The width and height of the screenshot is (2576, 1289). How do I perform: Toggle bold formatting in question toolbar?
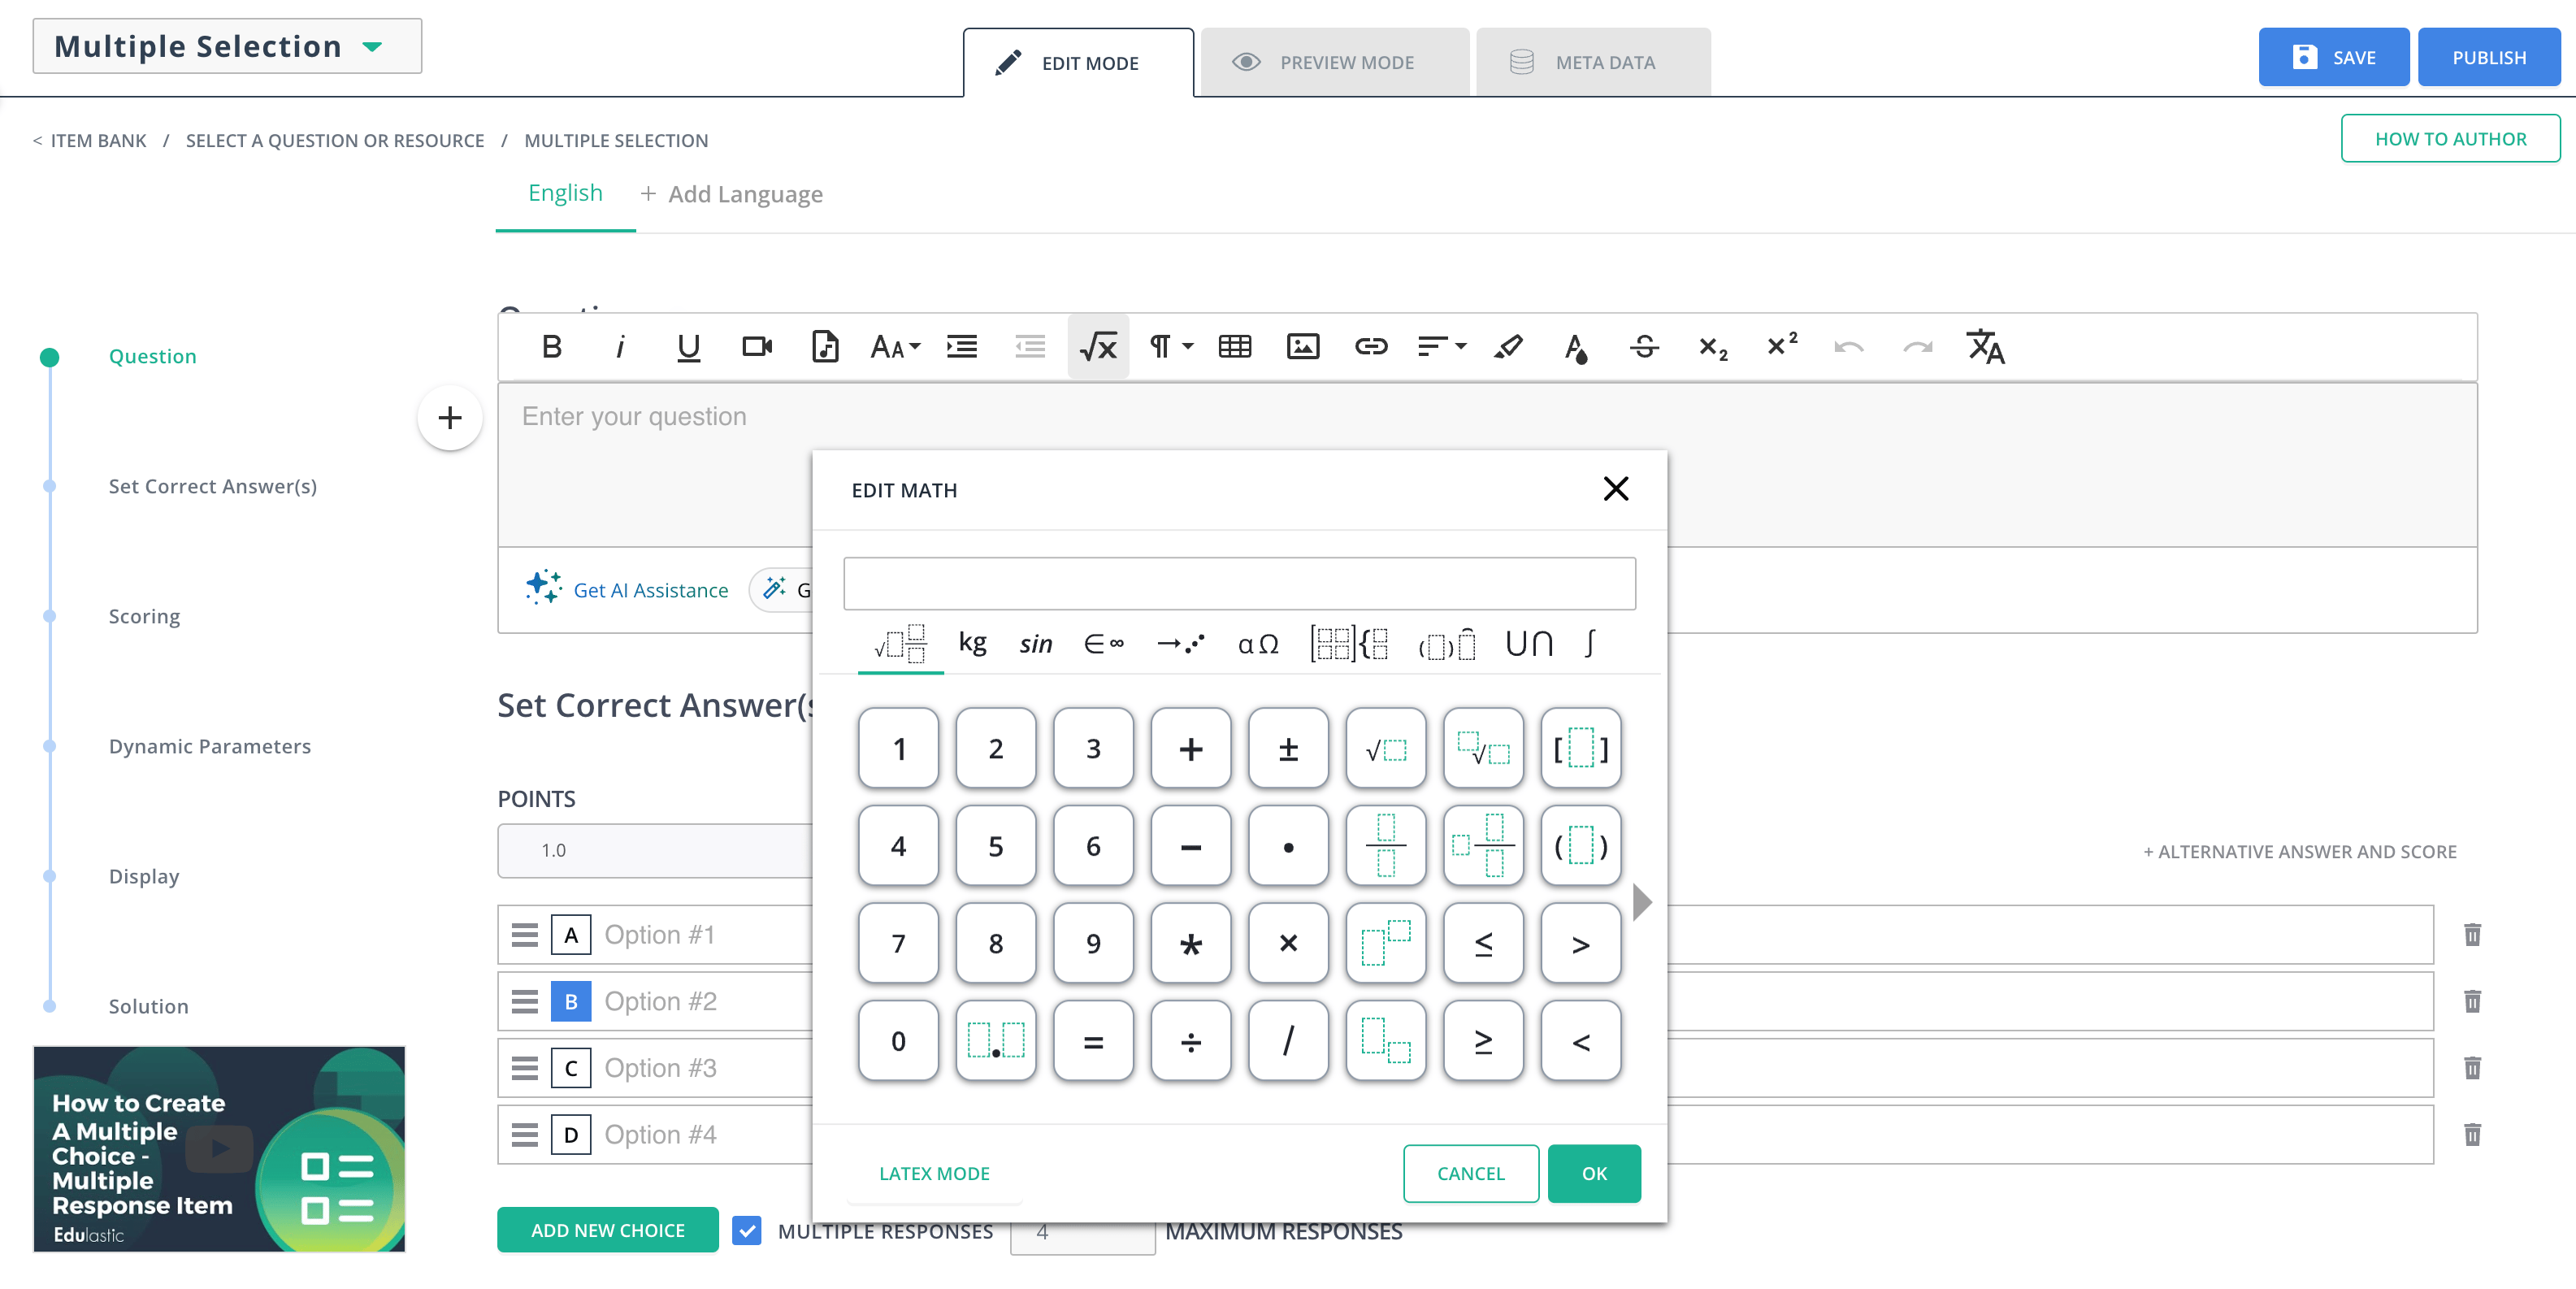[551, 347]
